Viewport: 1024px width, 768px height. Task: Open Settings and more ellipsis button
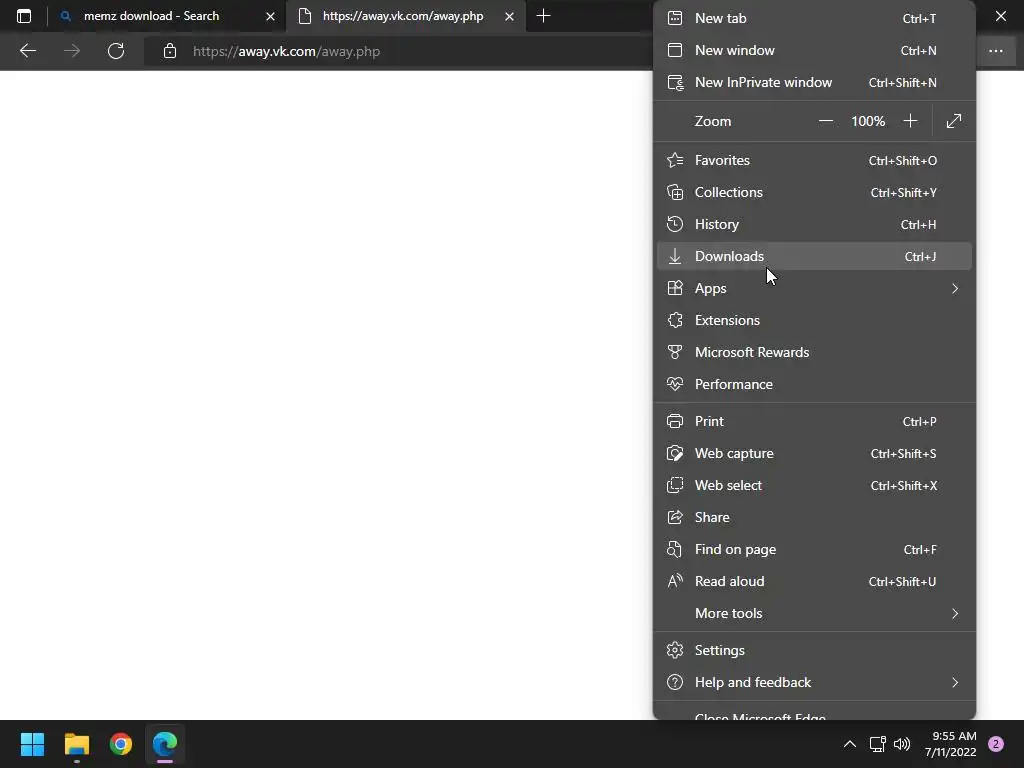pyautogui.click(x=995, y=51)
